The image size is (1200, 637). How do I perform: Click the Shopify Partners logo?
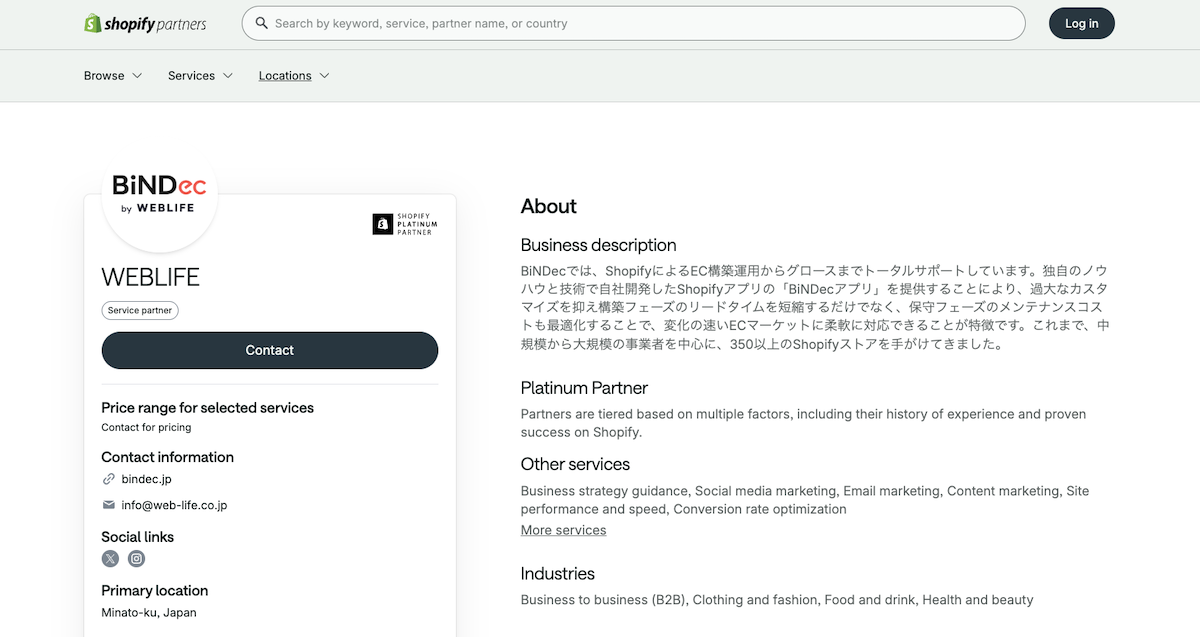[x=145, y=23]
